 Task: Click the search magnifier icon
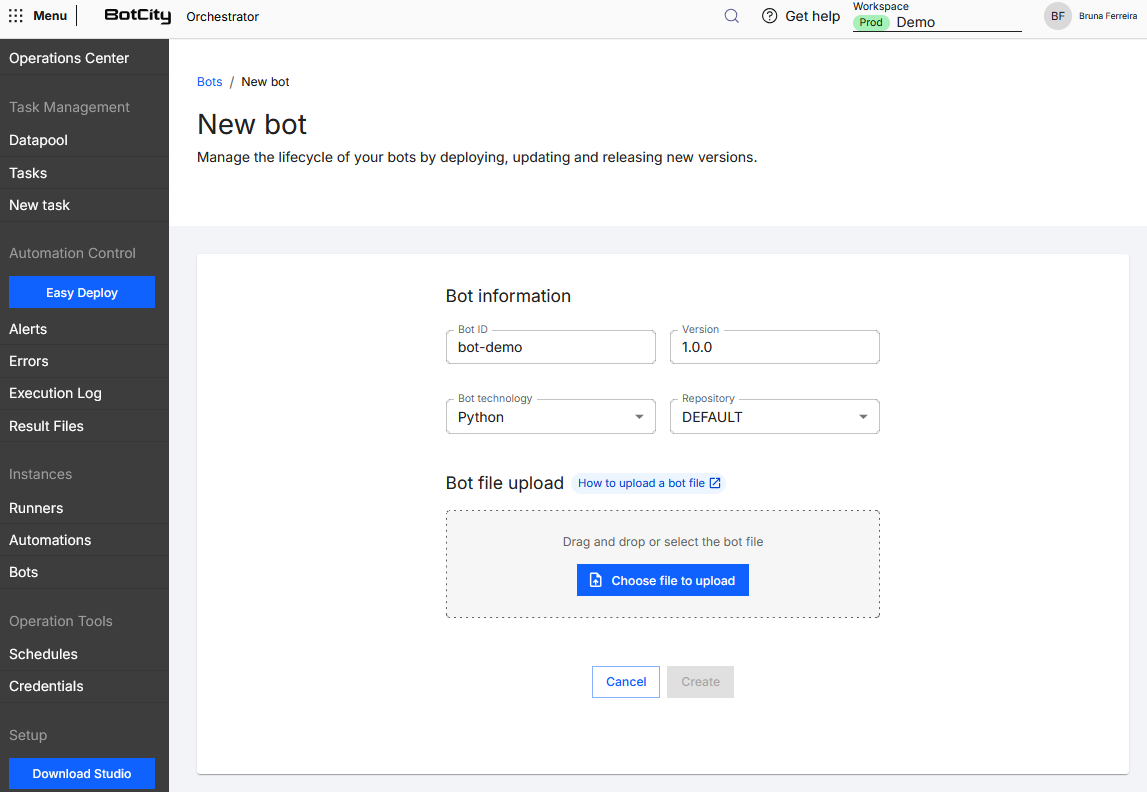(731, 16)
